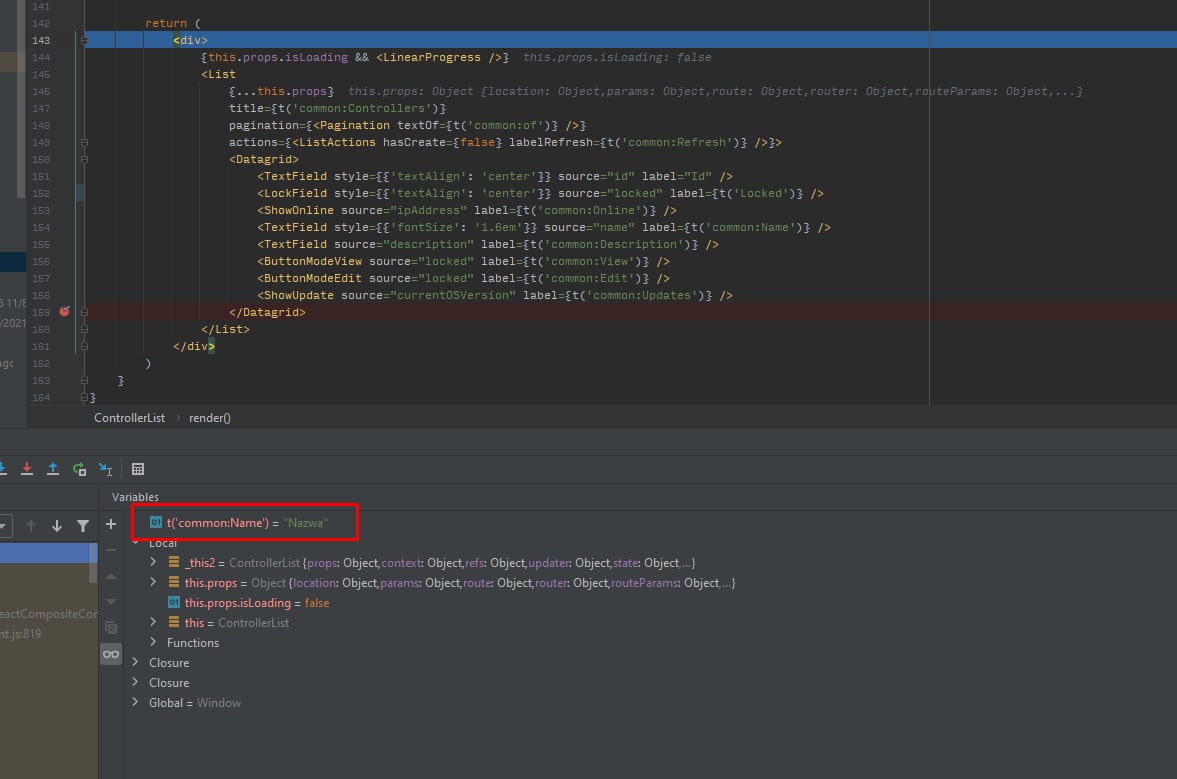Select the this.props.isLoading variable row
This screenshot has width=1177, height=779.
[x=256, y=603]
